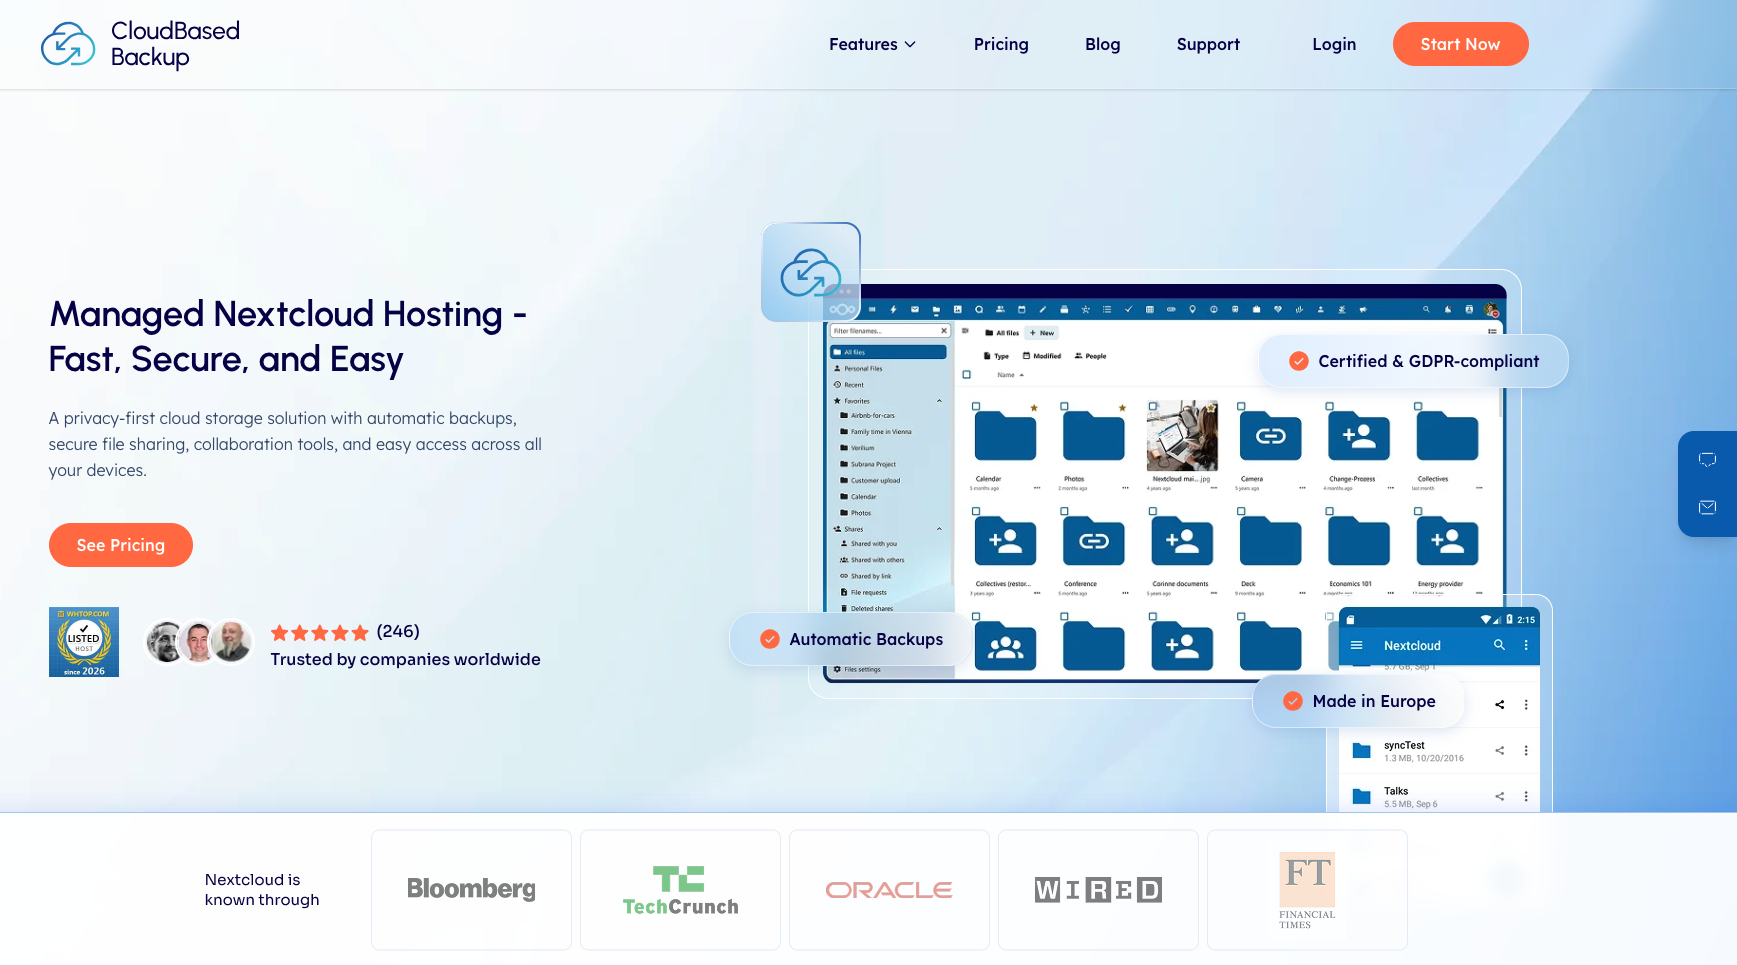Toggle the select-all checkbox beside the Name column
Viewport: 1737px width, 965px height.
(x=965, y=375)
